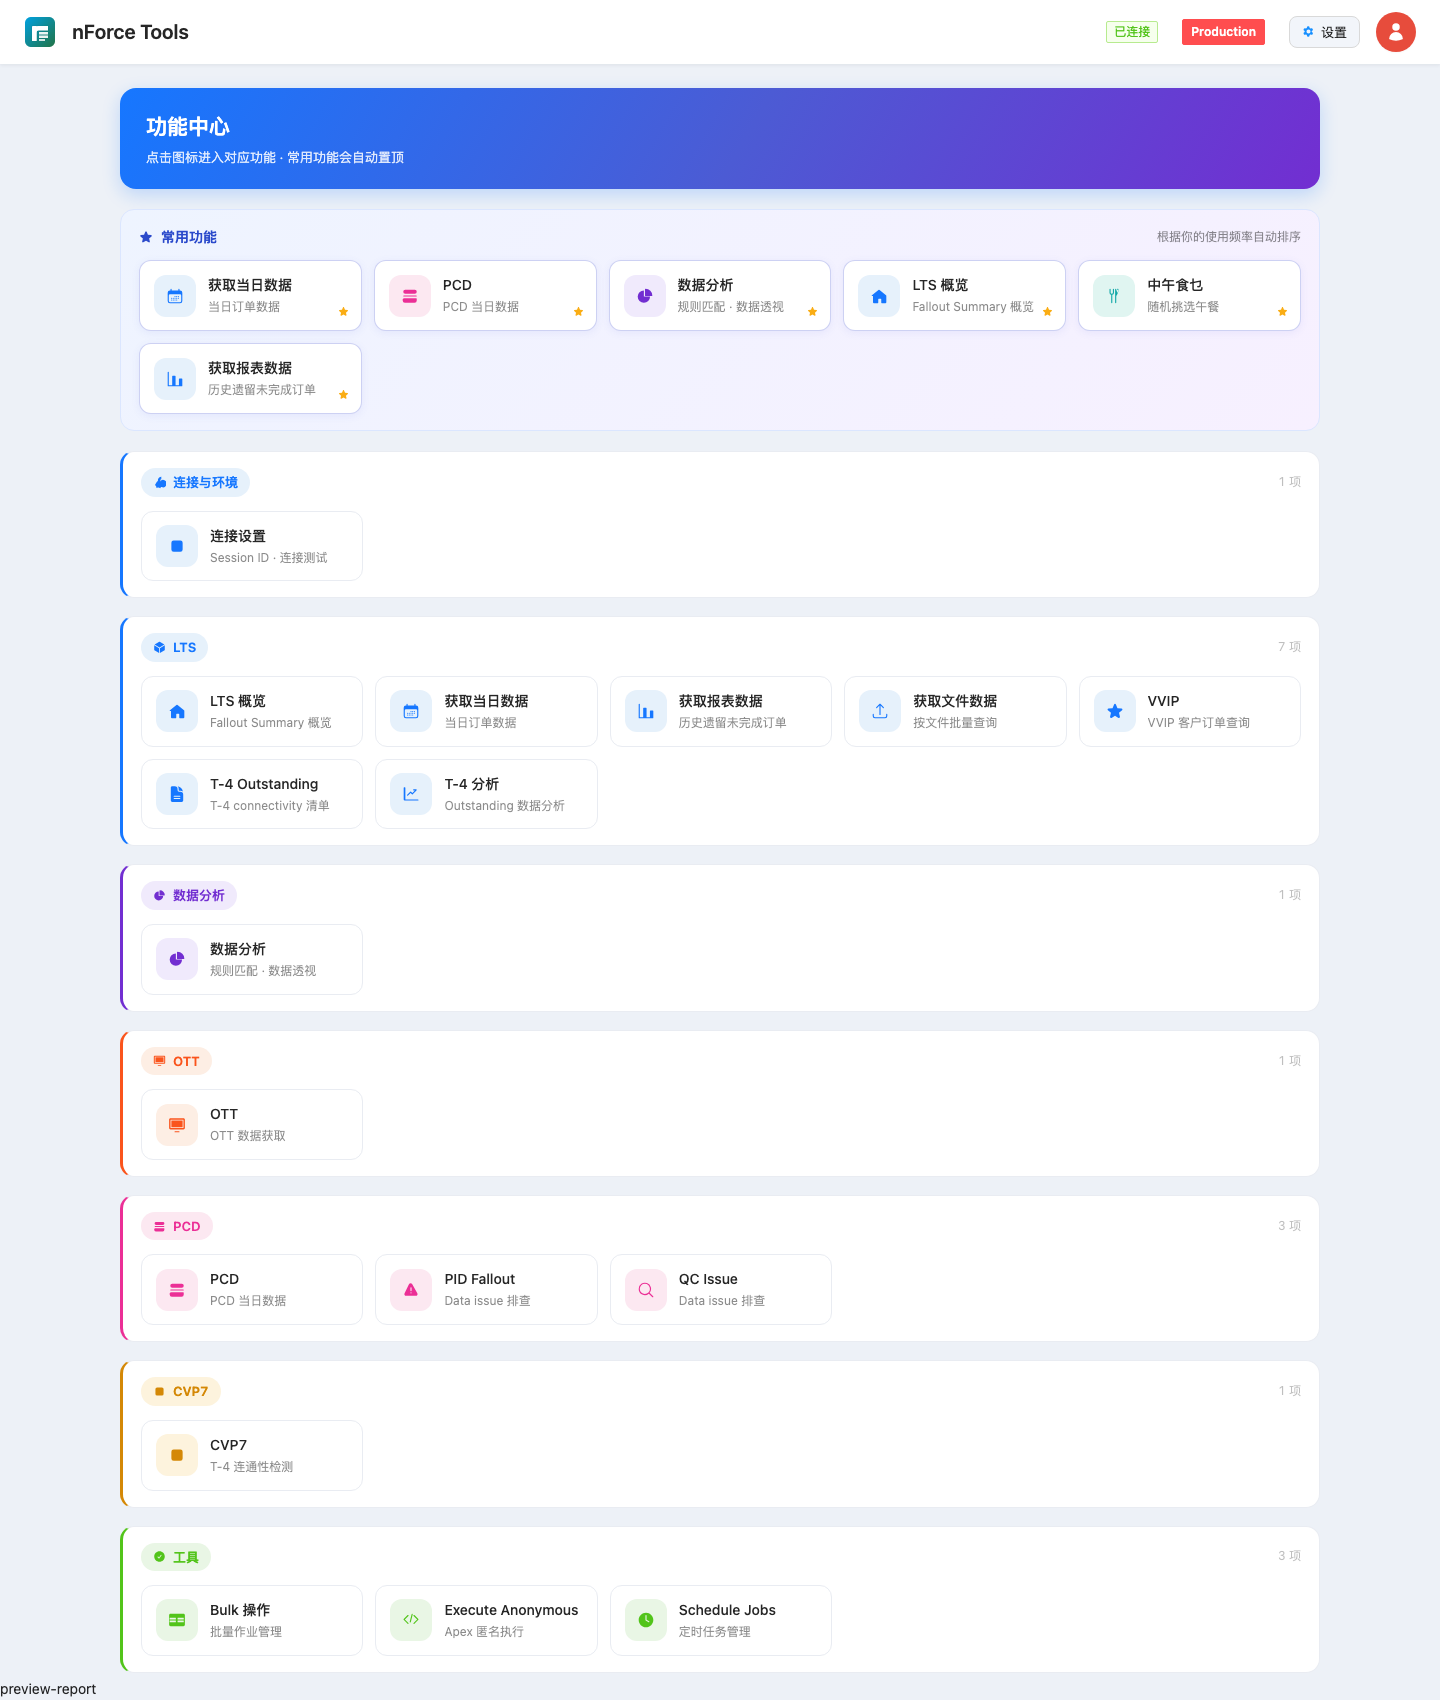Click the Bulk 操作 card icon
The height and width of the screenshot is (1700, 1440).
click(177, 1620)
